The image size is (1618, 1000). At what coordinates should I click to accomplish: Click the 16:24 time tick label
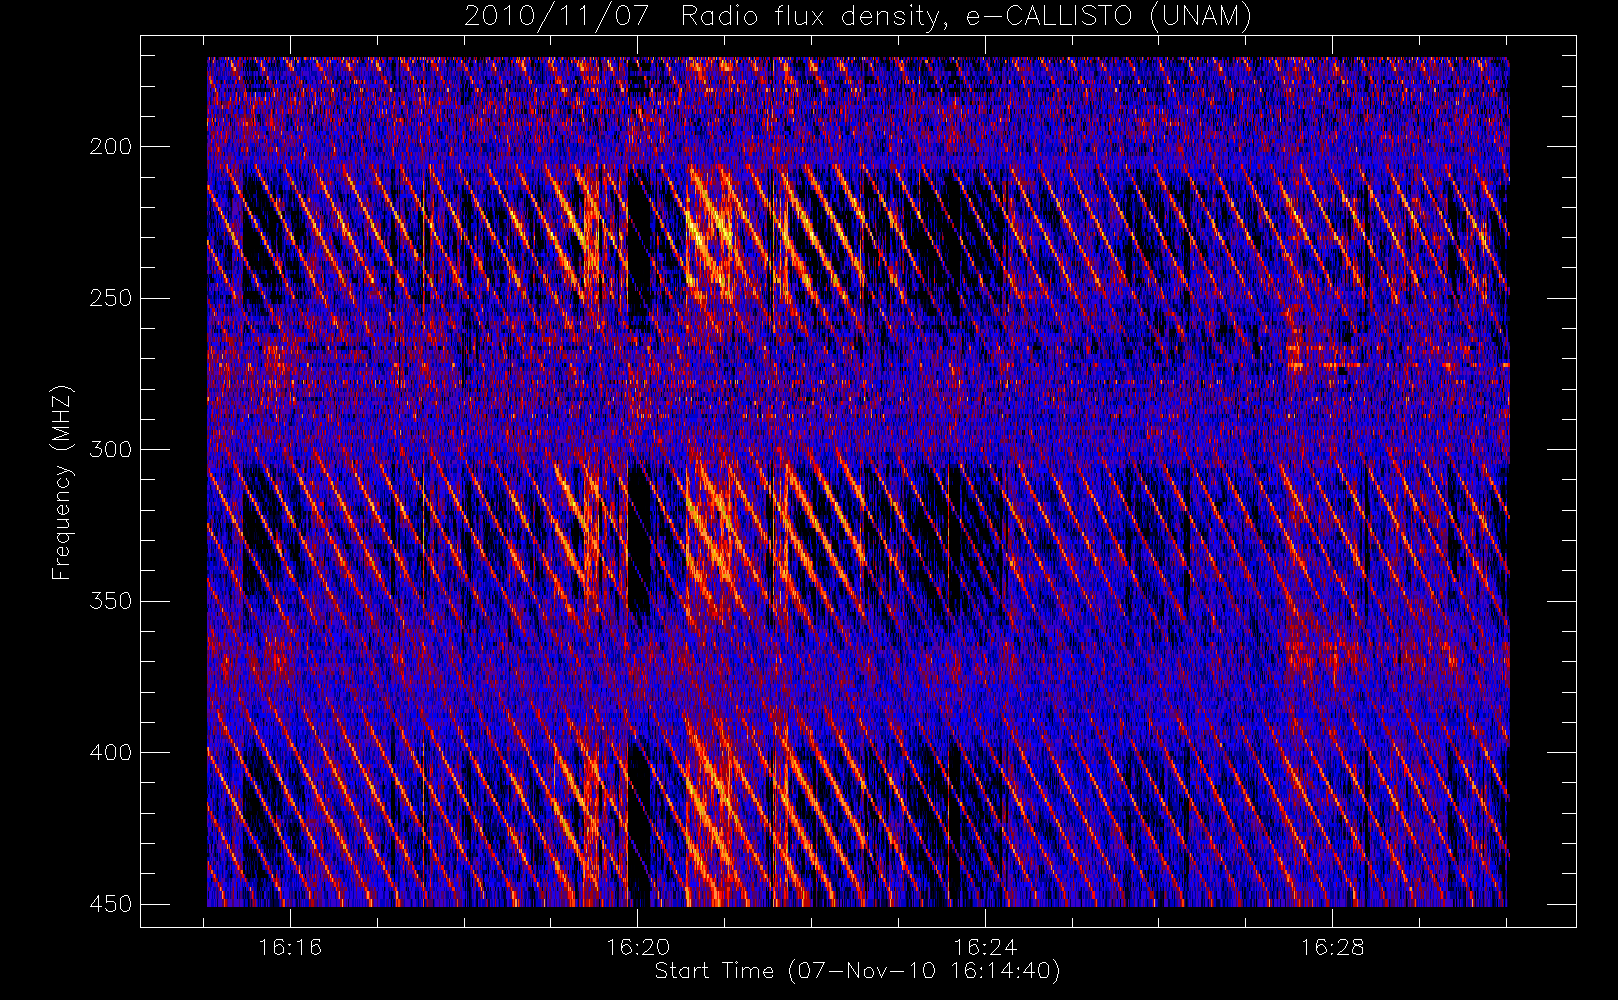click(x=985, y=947)
